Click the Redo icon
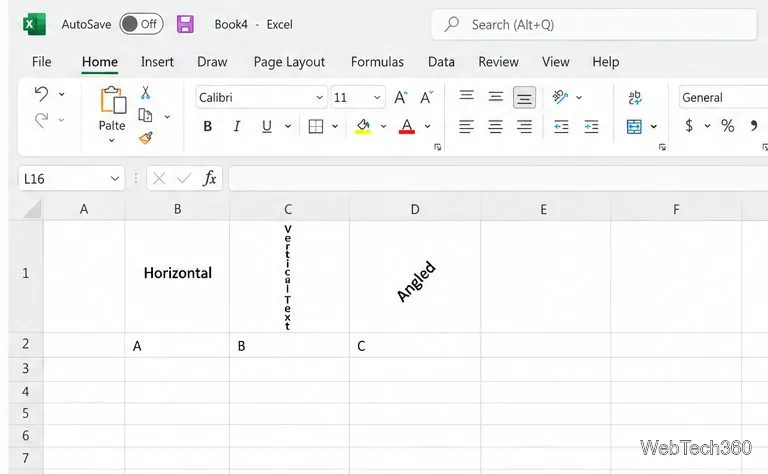This screenshot has width=768, height=474. pyautogui.click(x=42, y=119)
